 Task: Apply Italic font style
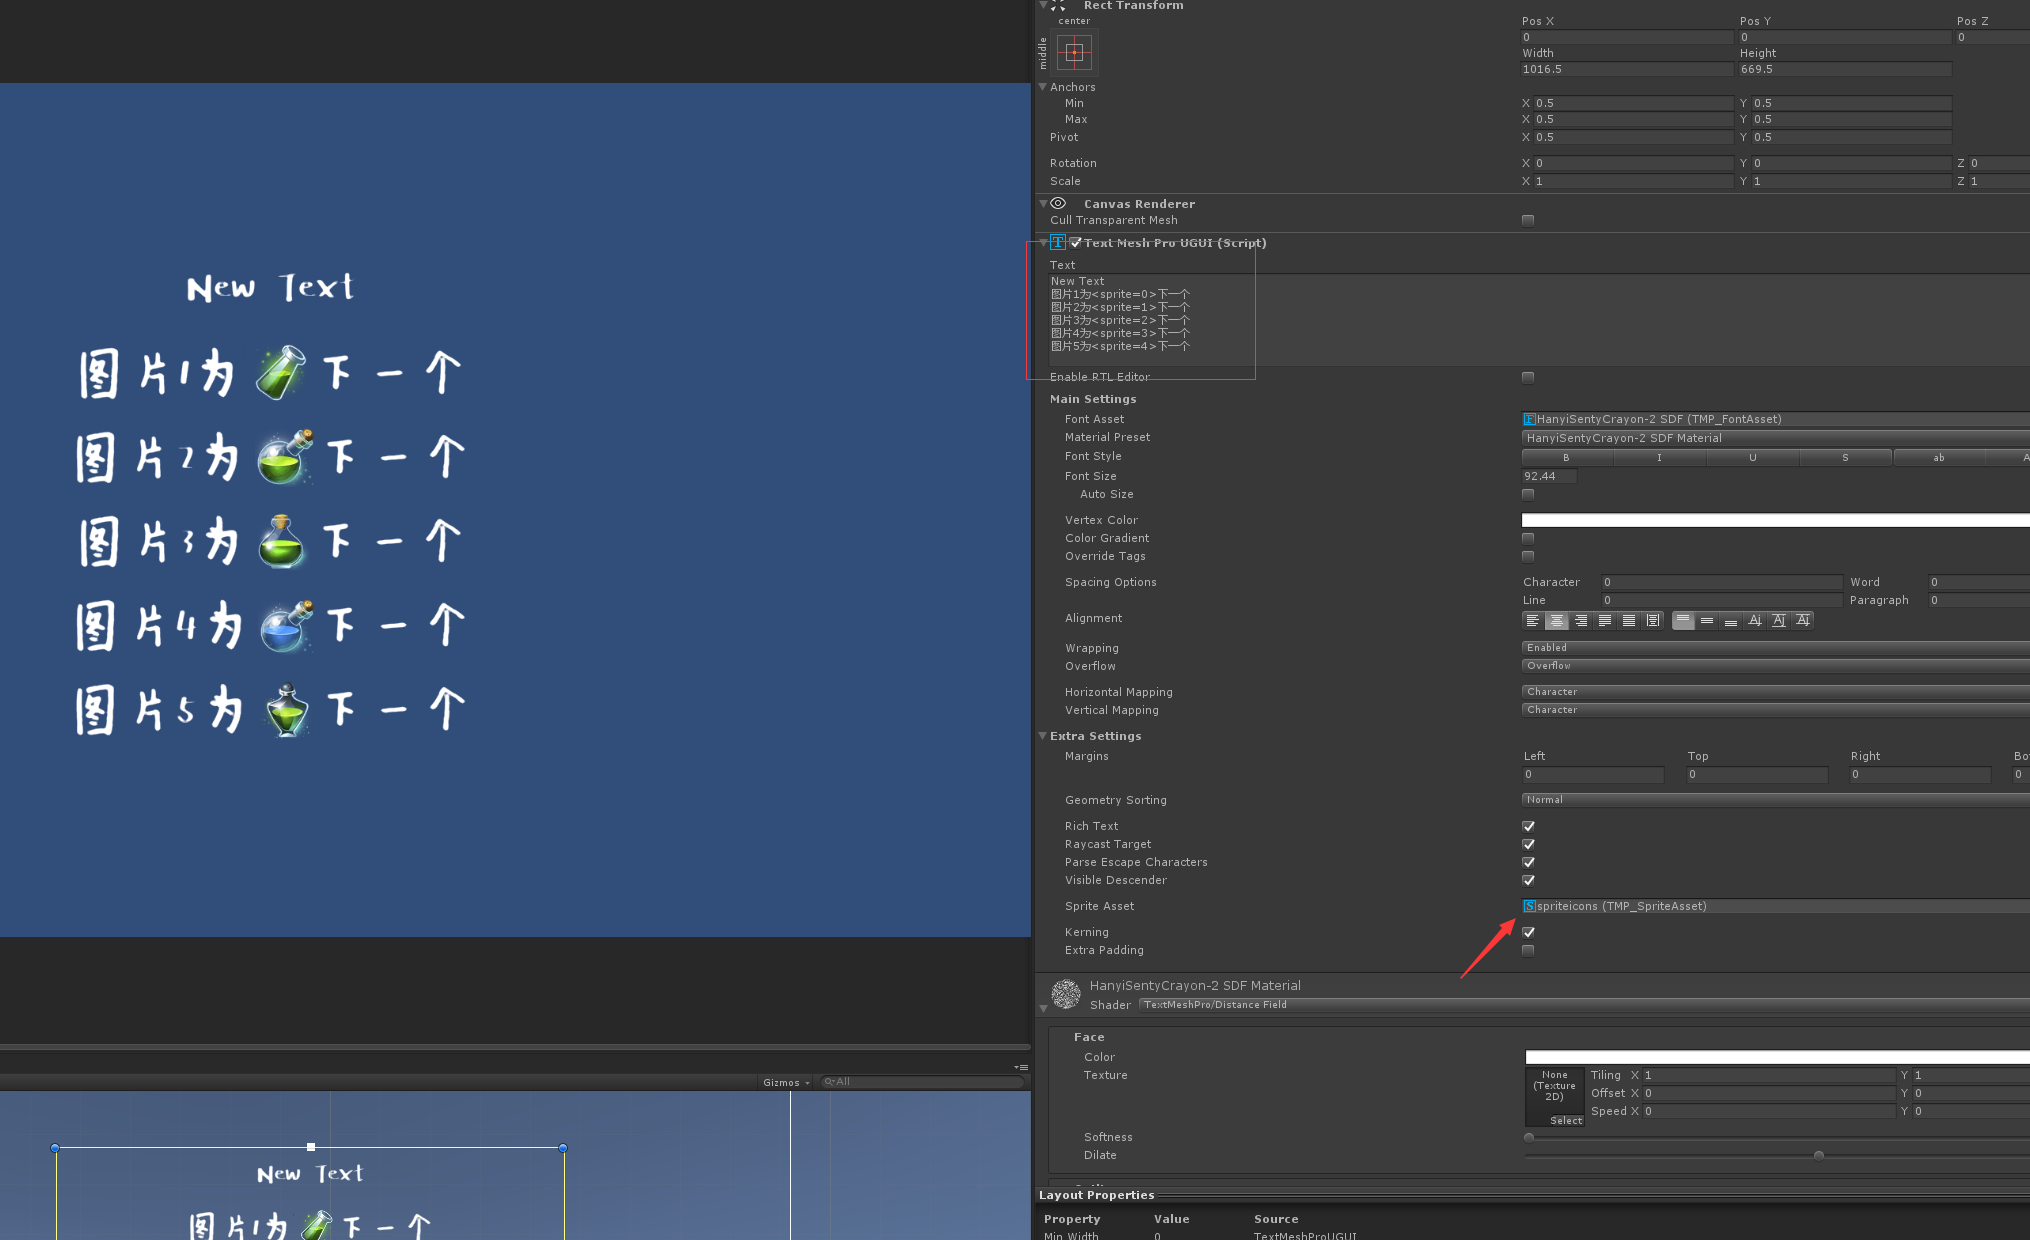[1659, 457]
